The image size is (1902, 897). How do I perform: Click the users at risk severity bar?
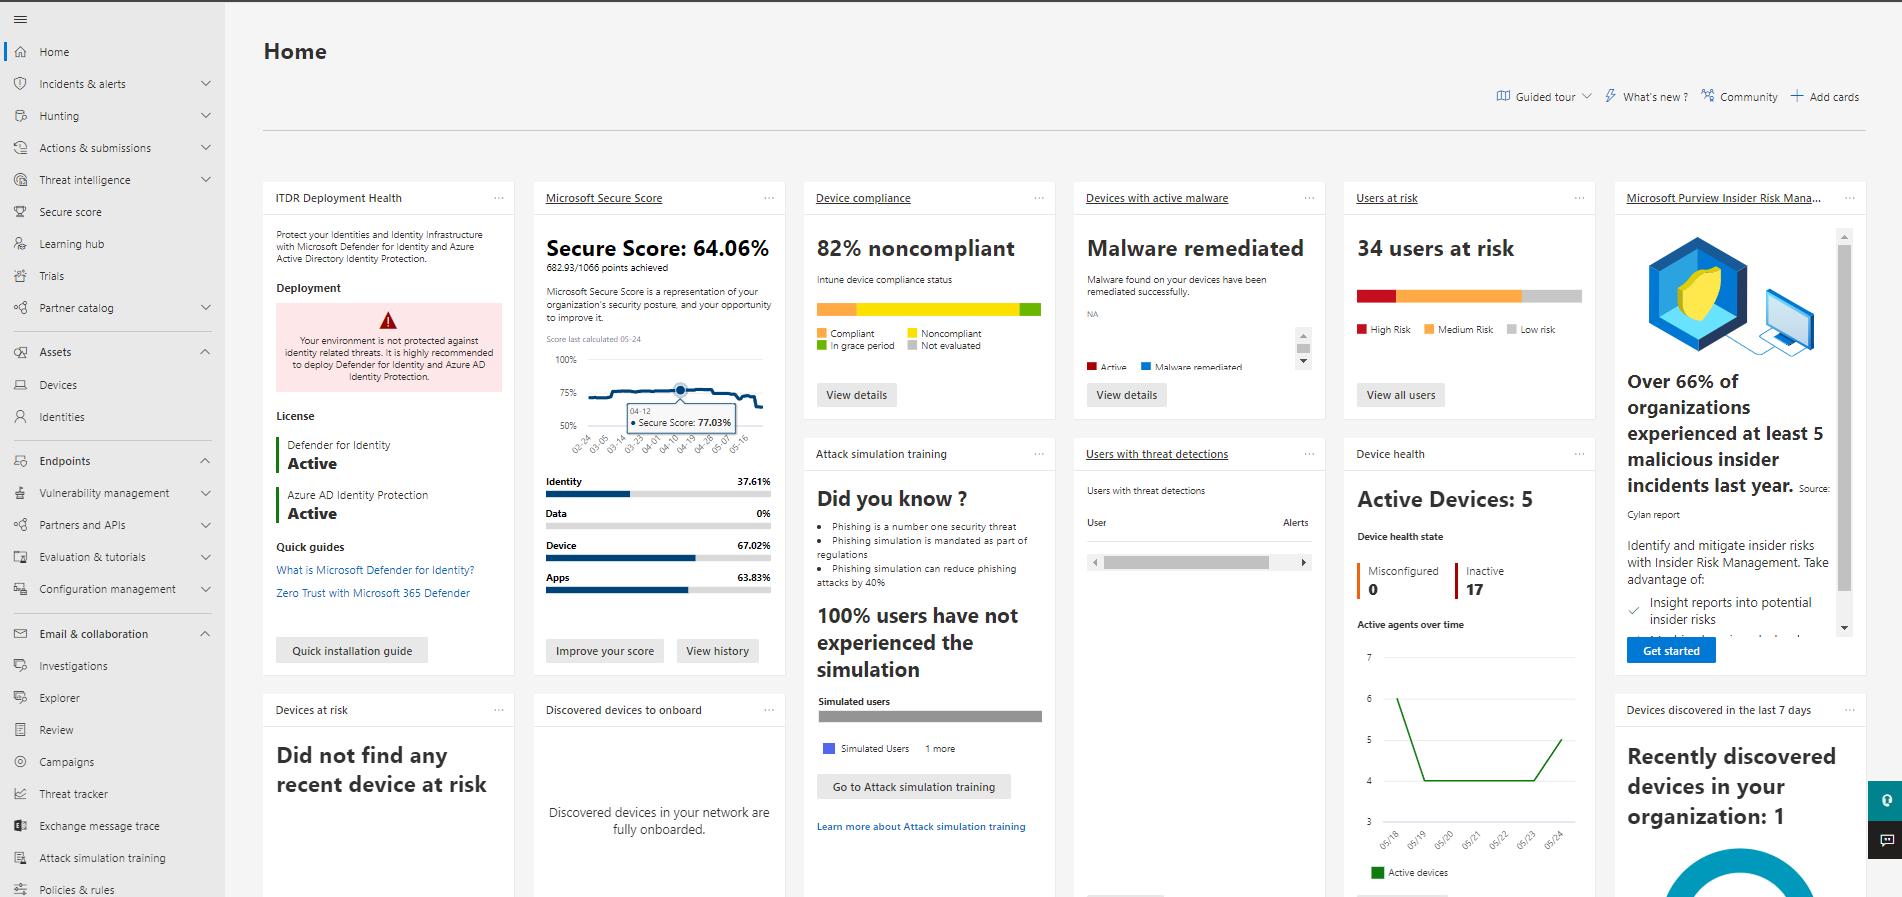[1469, 296]
